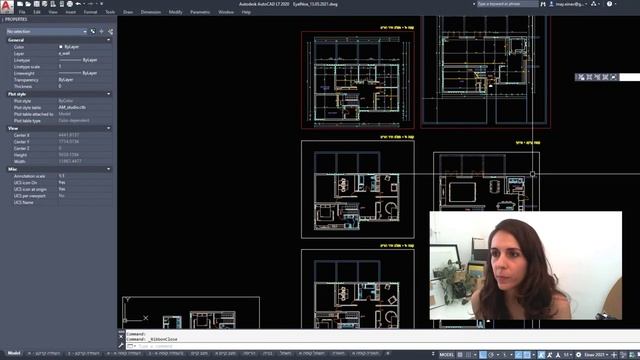Click the search binoculars icon

pyautogui.click(x=543, y=4)
